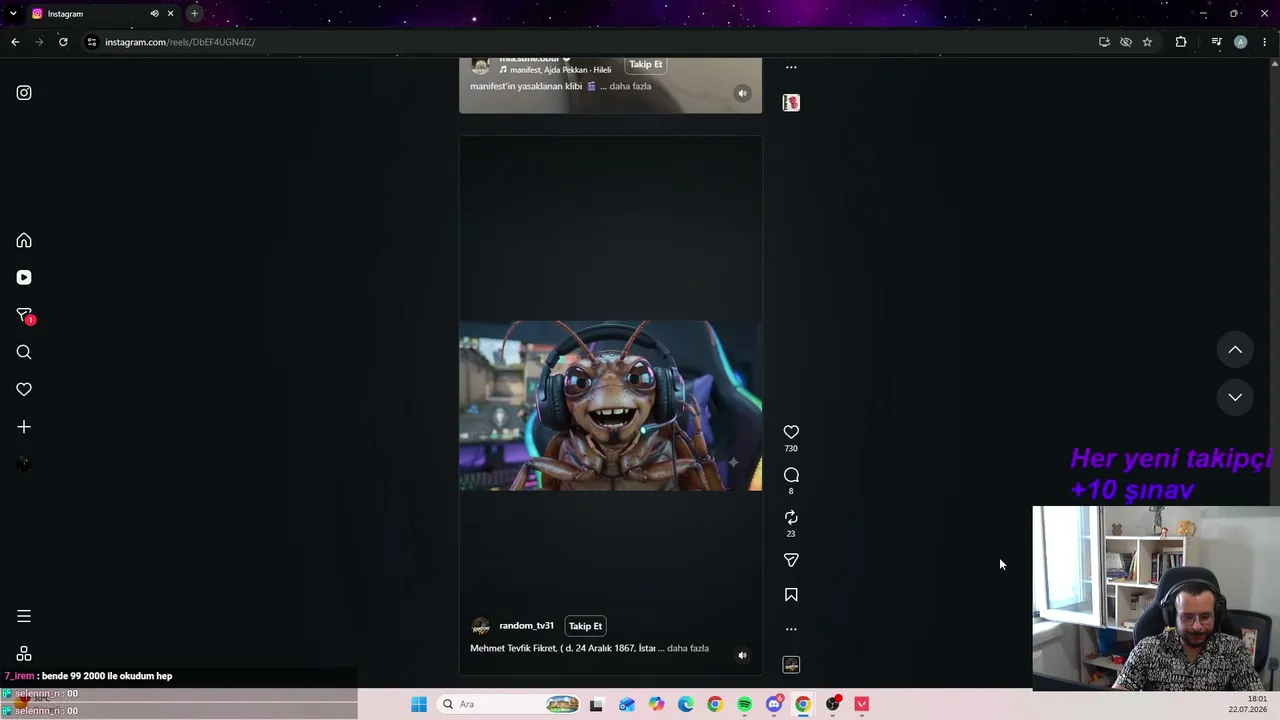
Task: Mute the random_tv31 reel sound
Action: coord(742,656)
